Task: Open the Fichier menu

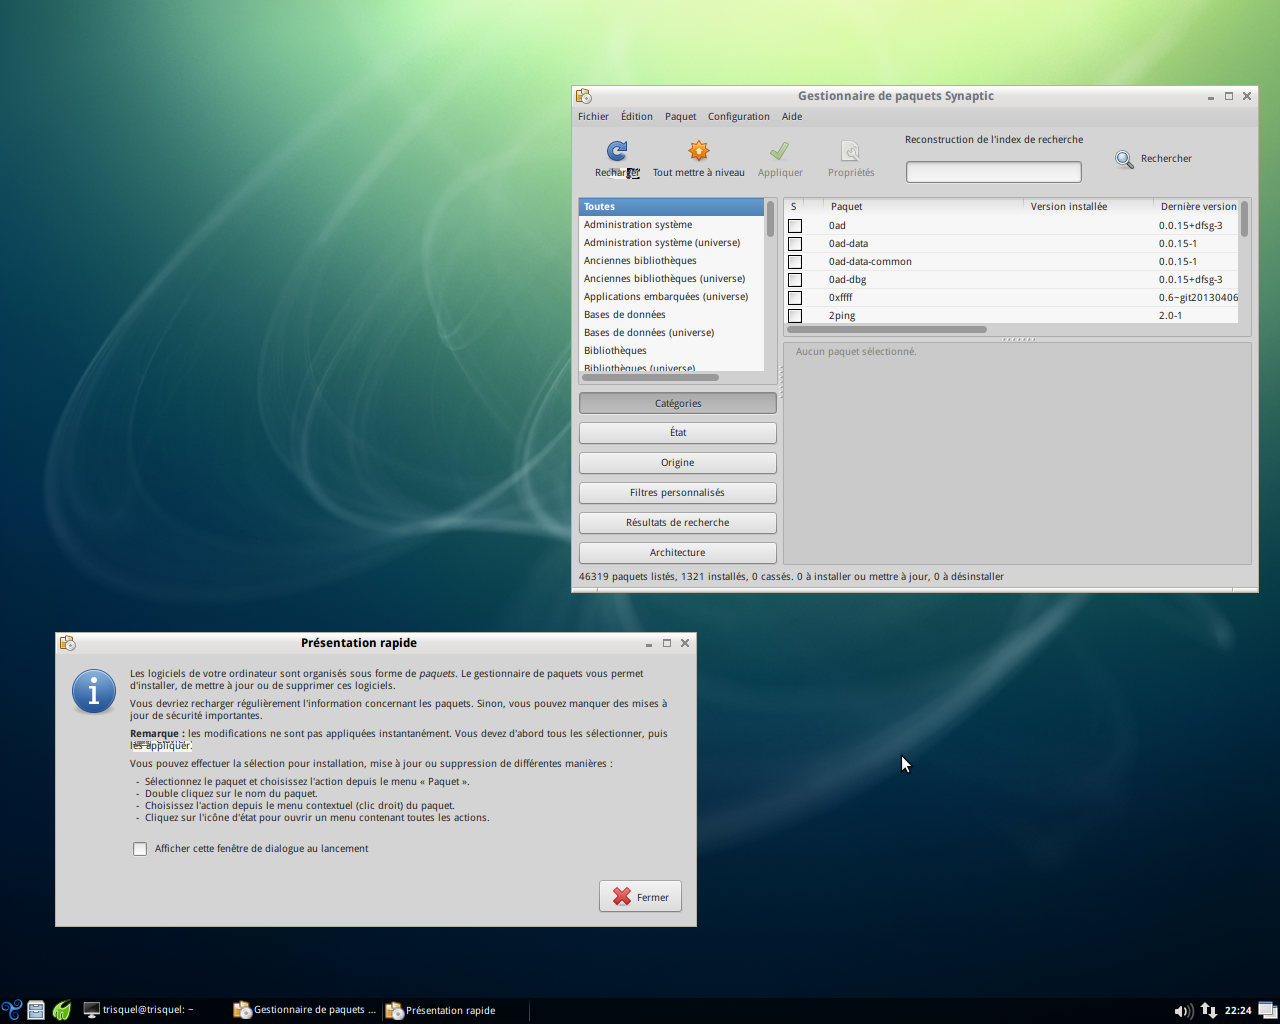Action: click(593, 116)
